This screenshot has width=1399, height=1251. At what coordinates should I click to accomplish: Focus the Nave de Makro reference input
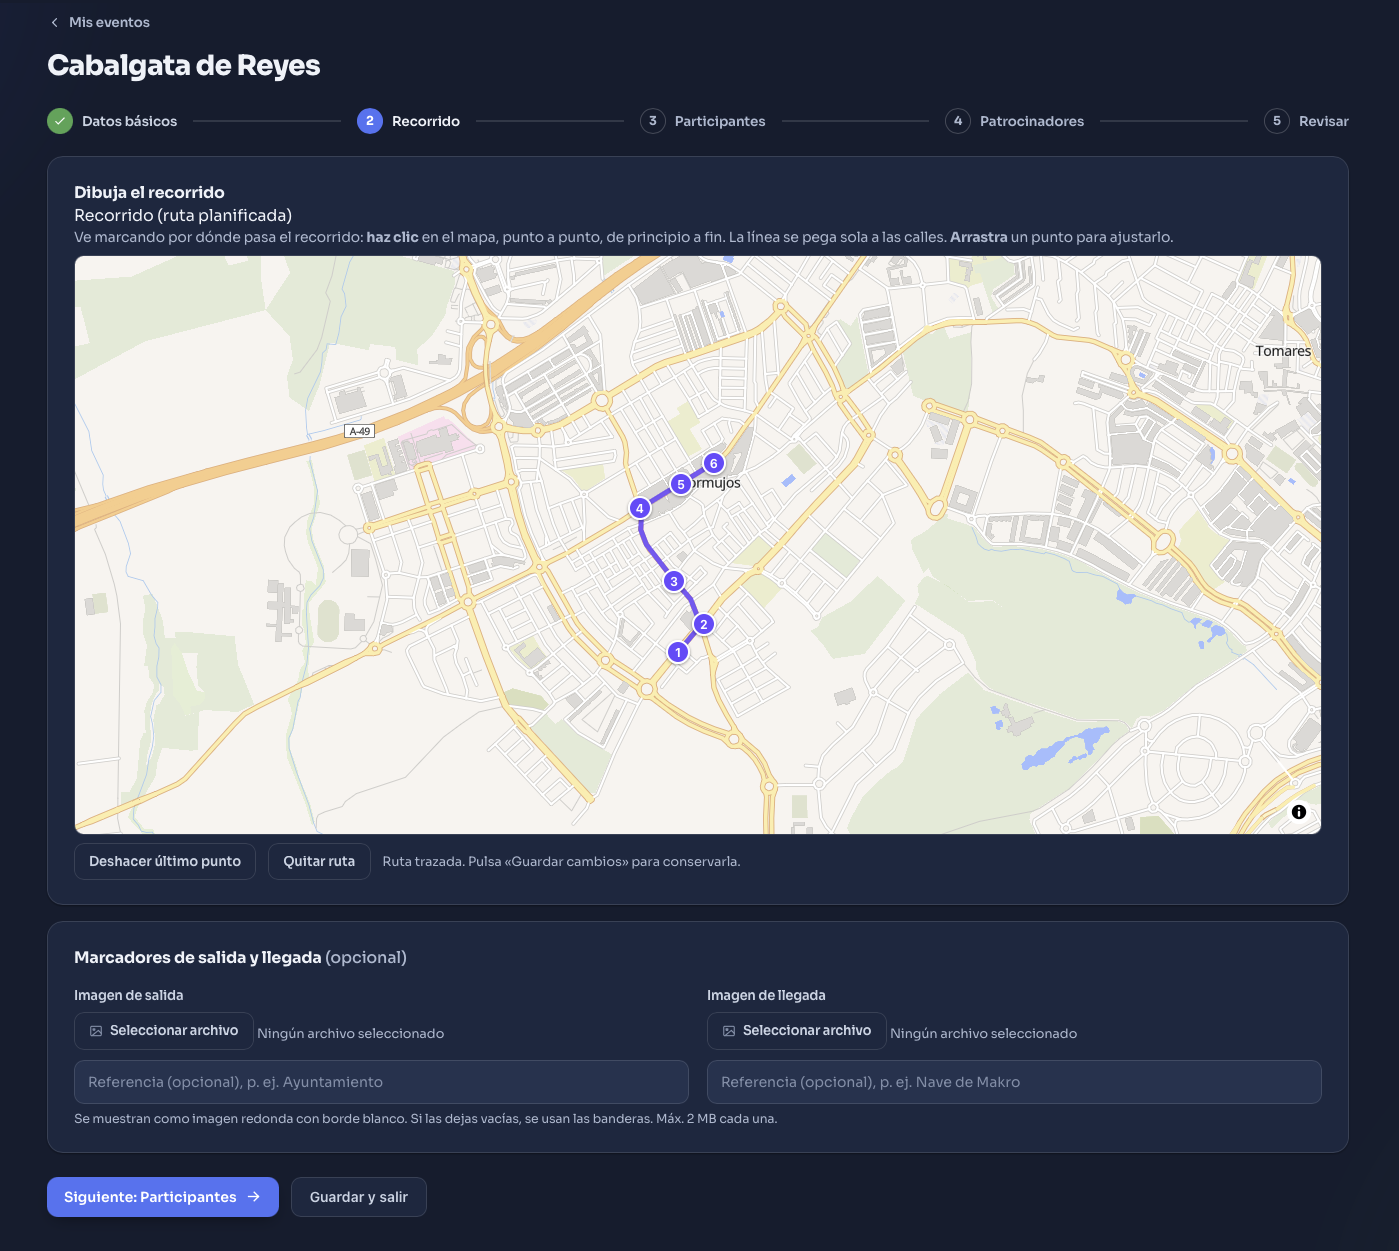point(1014,1082)
